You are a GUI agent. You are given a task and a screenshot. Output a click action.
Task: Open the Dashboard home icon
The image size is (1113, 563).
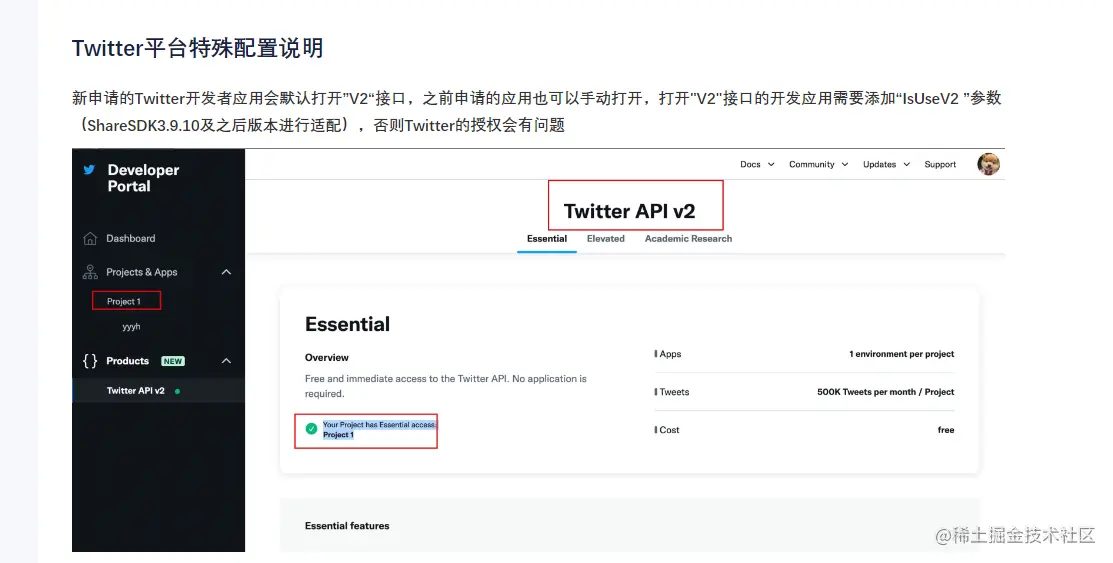(x=90, y=239)
